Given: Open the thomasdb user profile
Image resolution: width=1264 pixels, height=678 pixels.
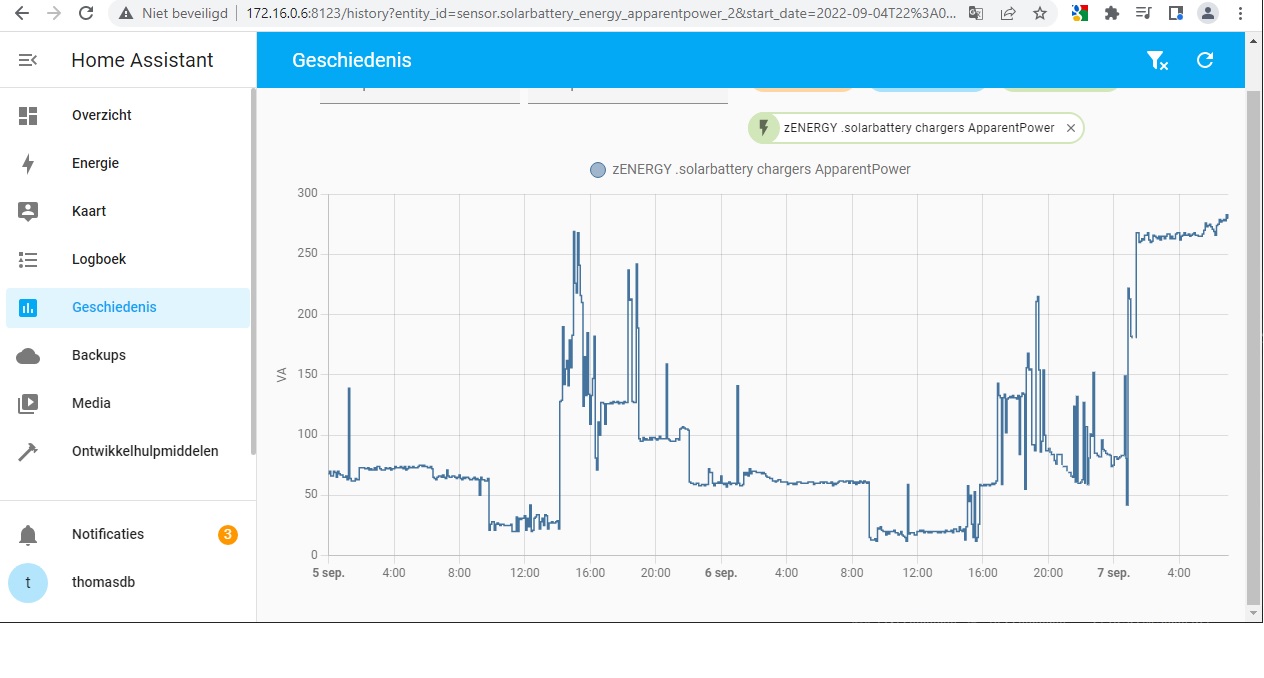Looking at the screenshot, I should (x=103, y=582).
